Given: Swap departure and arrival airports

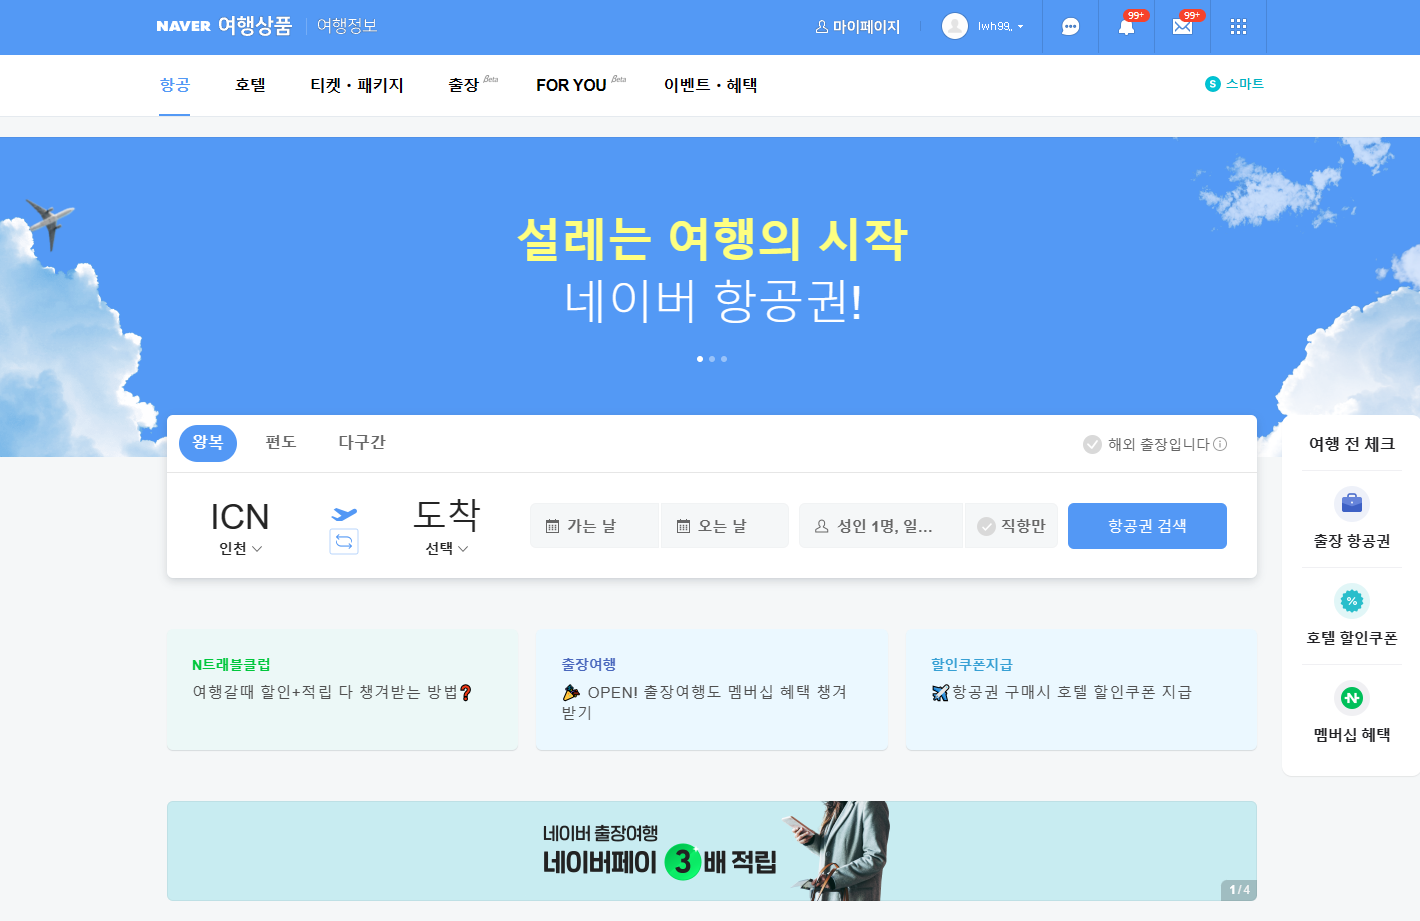Looking at the screenshot, I should pyautogui.click(x=344, y=541).
